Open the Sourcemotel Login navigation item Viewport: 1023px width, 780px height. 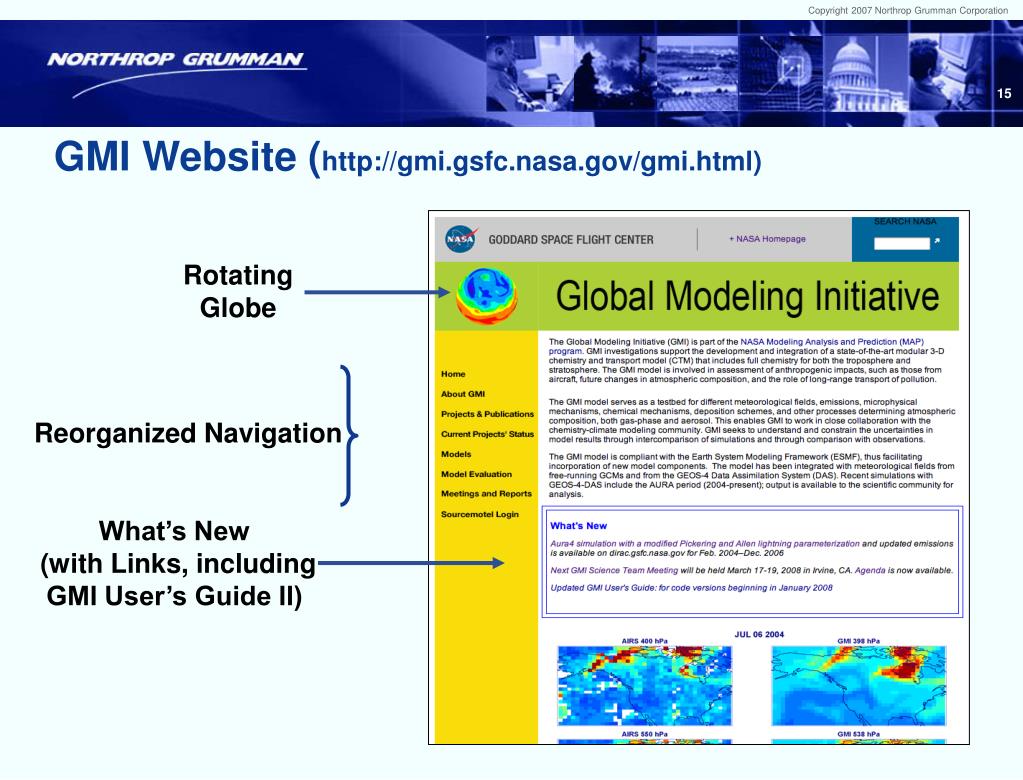tap(480, 514)
